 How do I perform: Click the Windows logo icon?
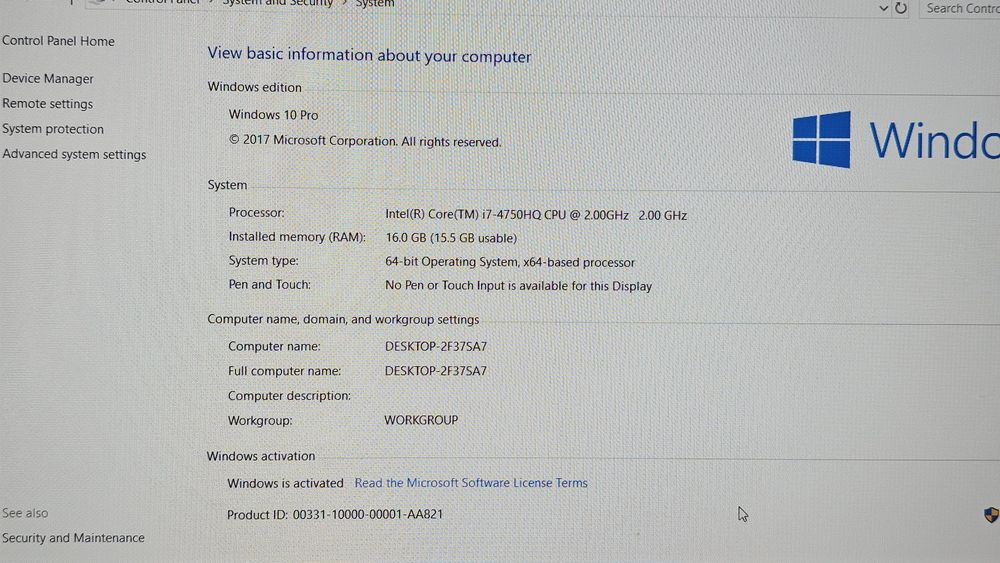tap(821, 140)
